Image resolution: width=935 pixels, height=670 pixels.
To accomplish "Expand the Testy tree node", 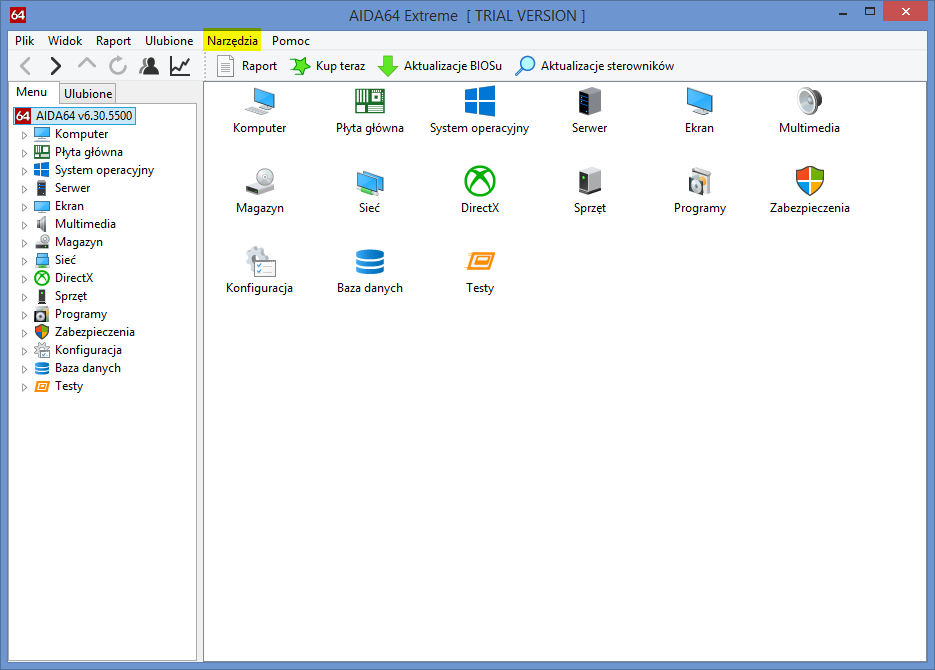I will pos(24,387).
